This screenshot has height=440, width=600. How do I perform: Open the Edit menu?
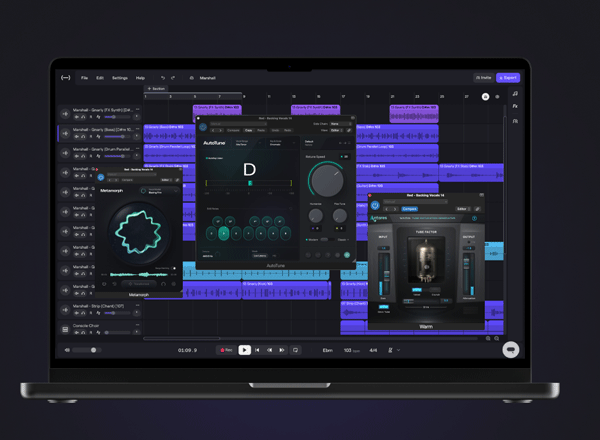pyautogui.click(x=100, y=78)
